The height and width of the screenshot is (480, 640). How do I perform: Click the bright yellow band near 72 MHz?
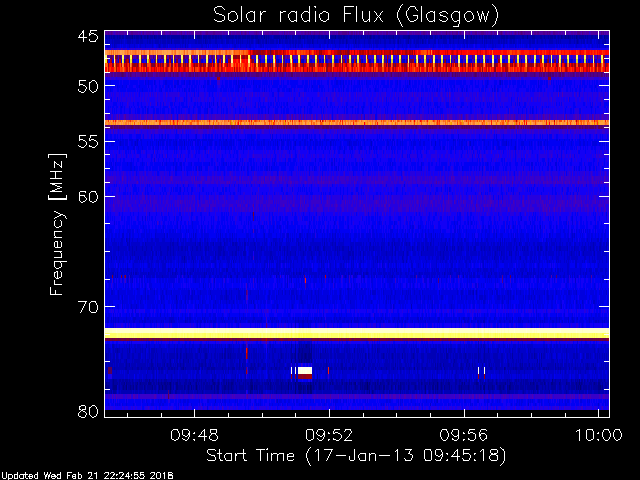(x=357, y=333)
